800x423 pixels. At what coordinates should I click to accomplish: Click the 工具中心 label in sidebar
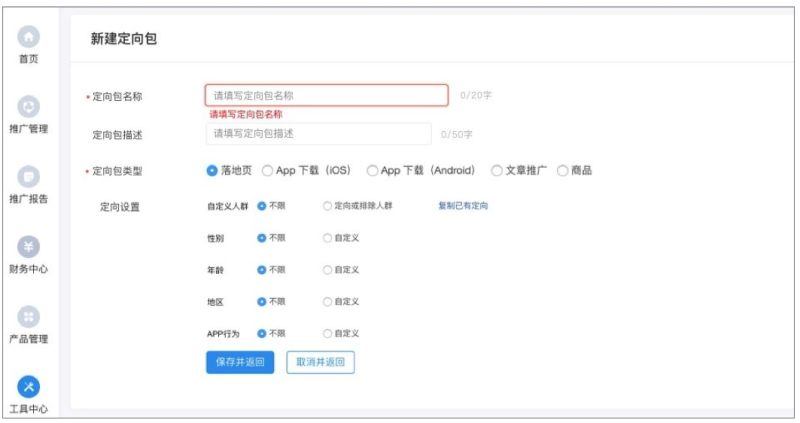[29, 409]
